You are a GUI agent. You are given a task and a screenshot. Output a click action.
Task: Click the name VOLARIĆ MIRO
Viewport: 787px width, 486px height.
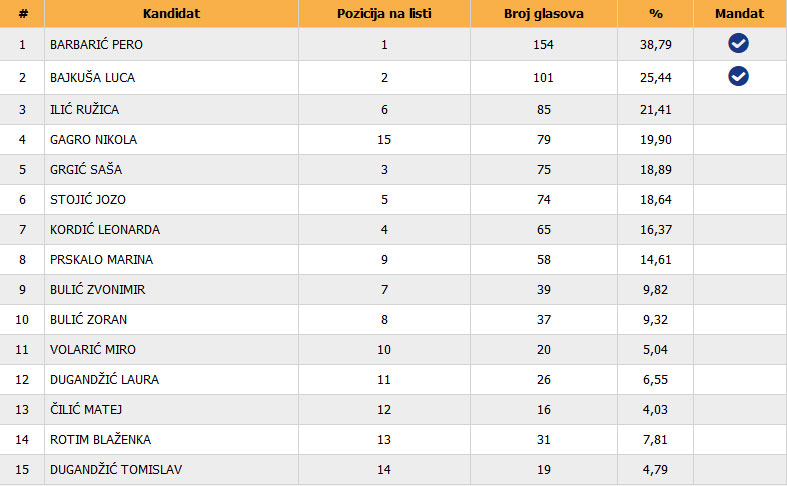93,350
